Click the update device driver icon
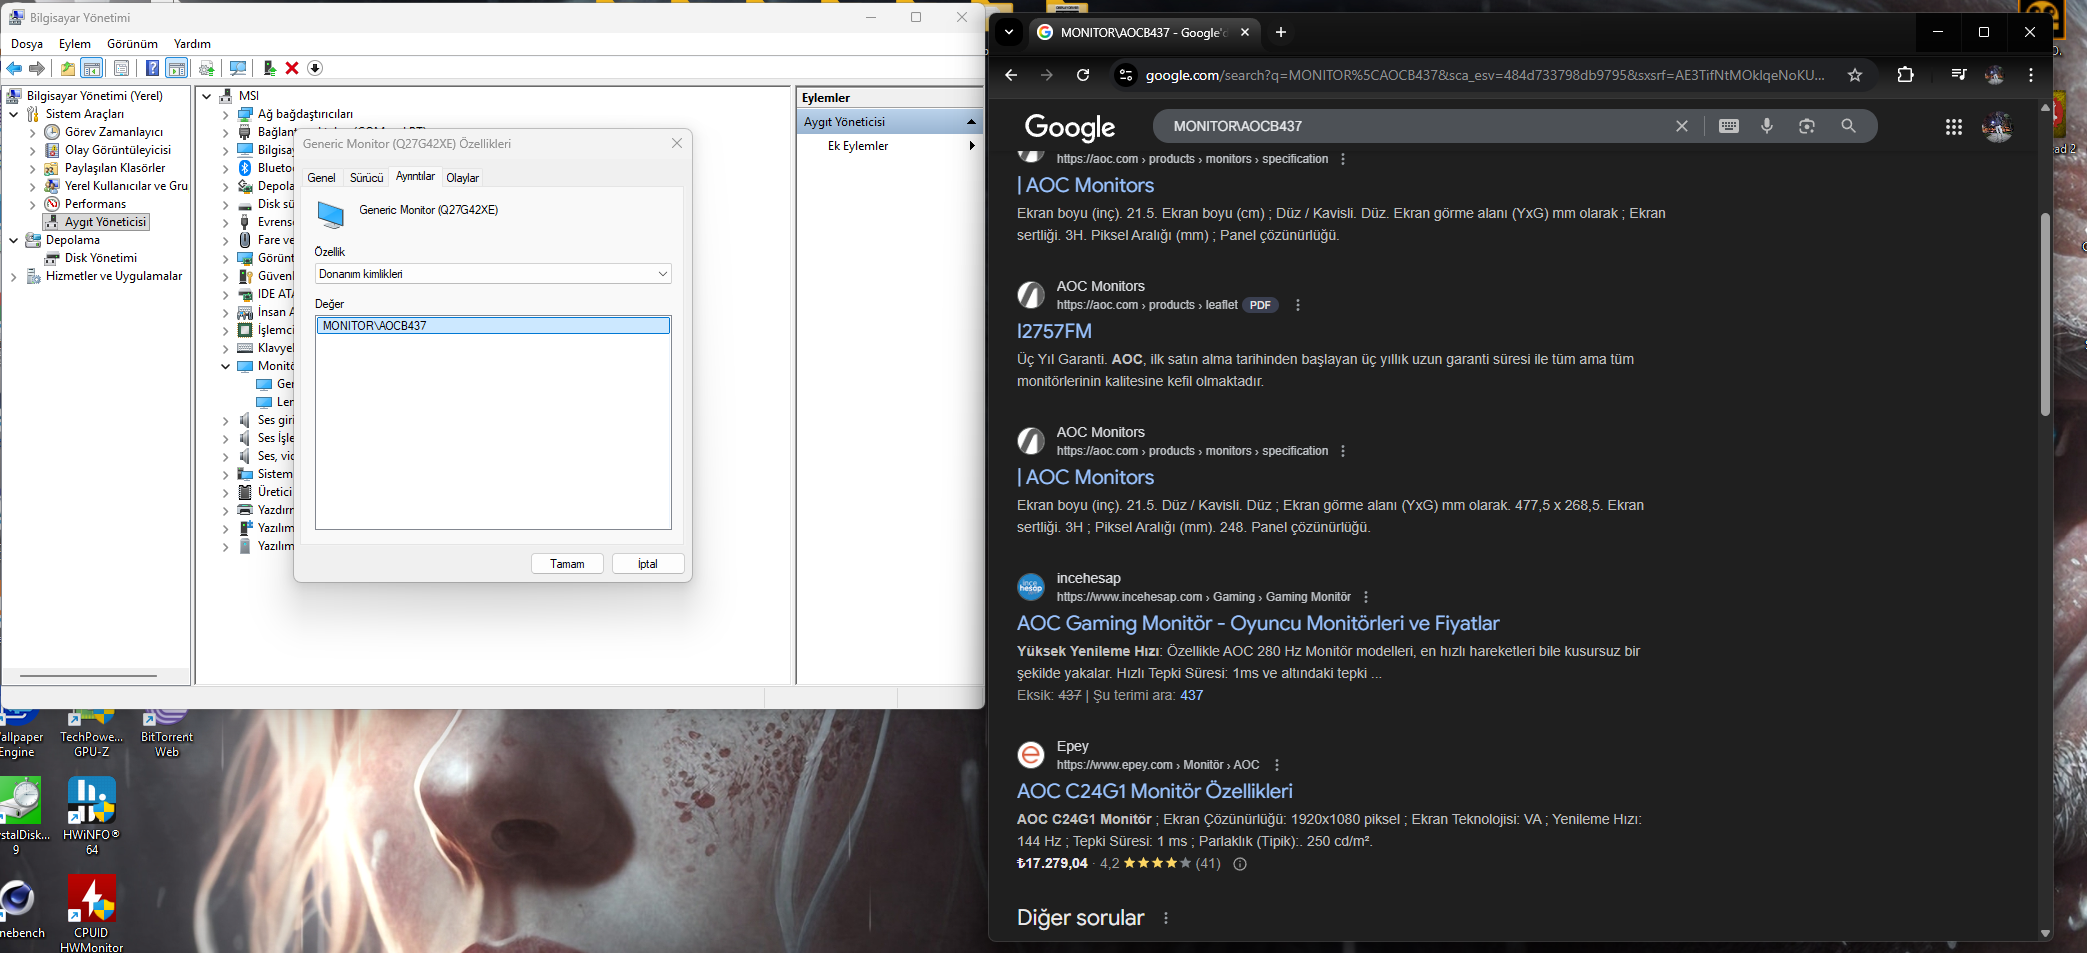The image size is (2087, 953). pos(269,68)
